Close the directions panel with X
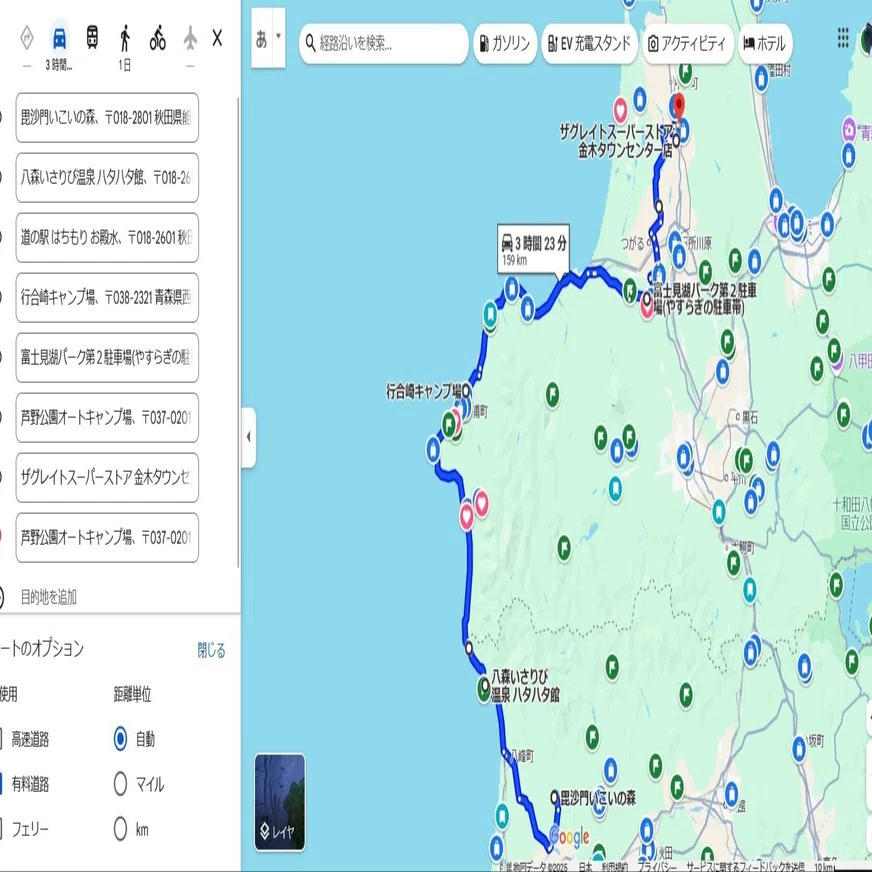The image size is (872, 872). click(x=217, y=38)
